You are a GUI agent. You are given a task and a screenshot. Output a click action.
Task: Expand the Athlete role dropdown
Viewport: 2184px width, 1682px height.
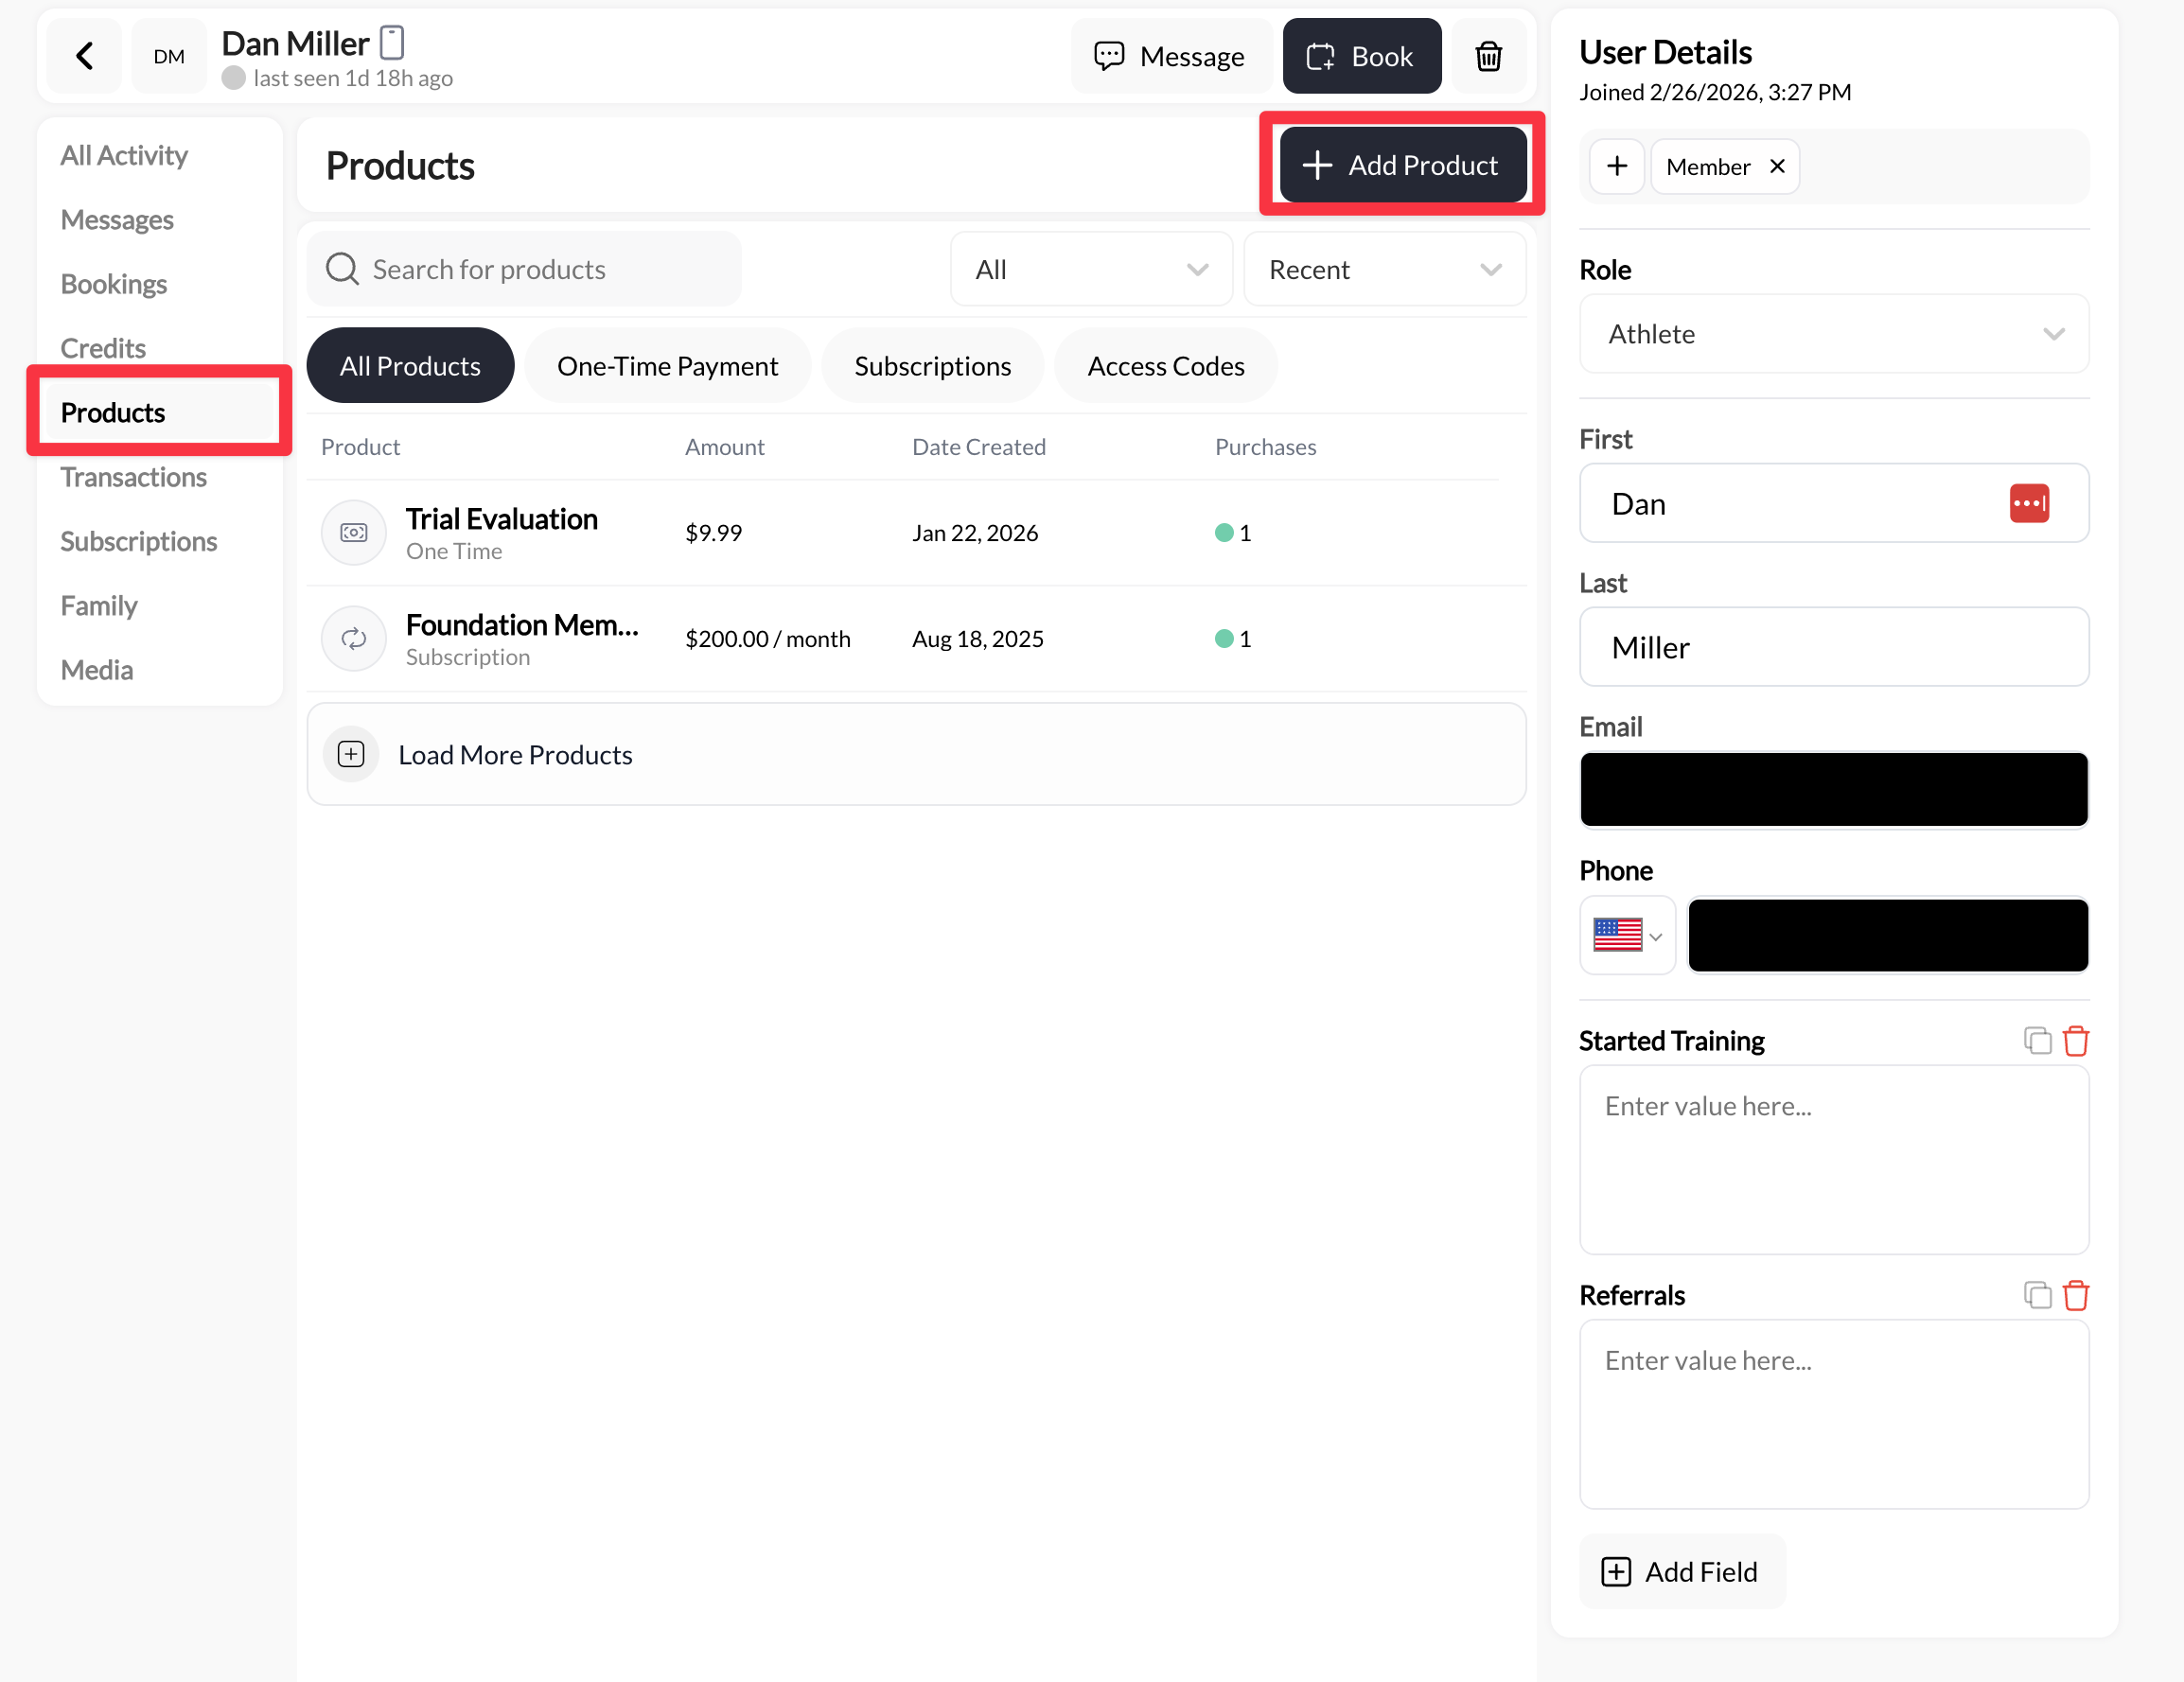1832,334
